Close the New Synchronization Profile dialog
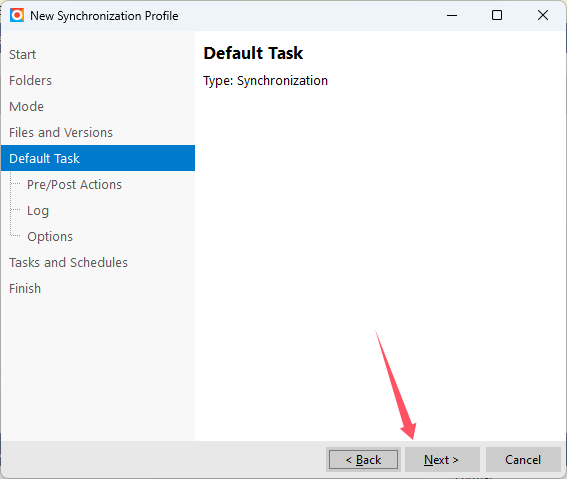This screenshot has width=567, height=479. point(542,16)
